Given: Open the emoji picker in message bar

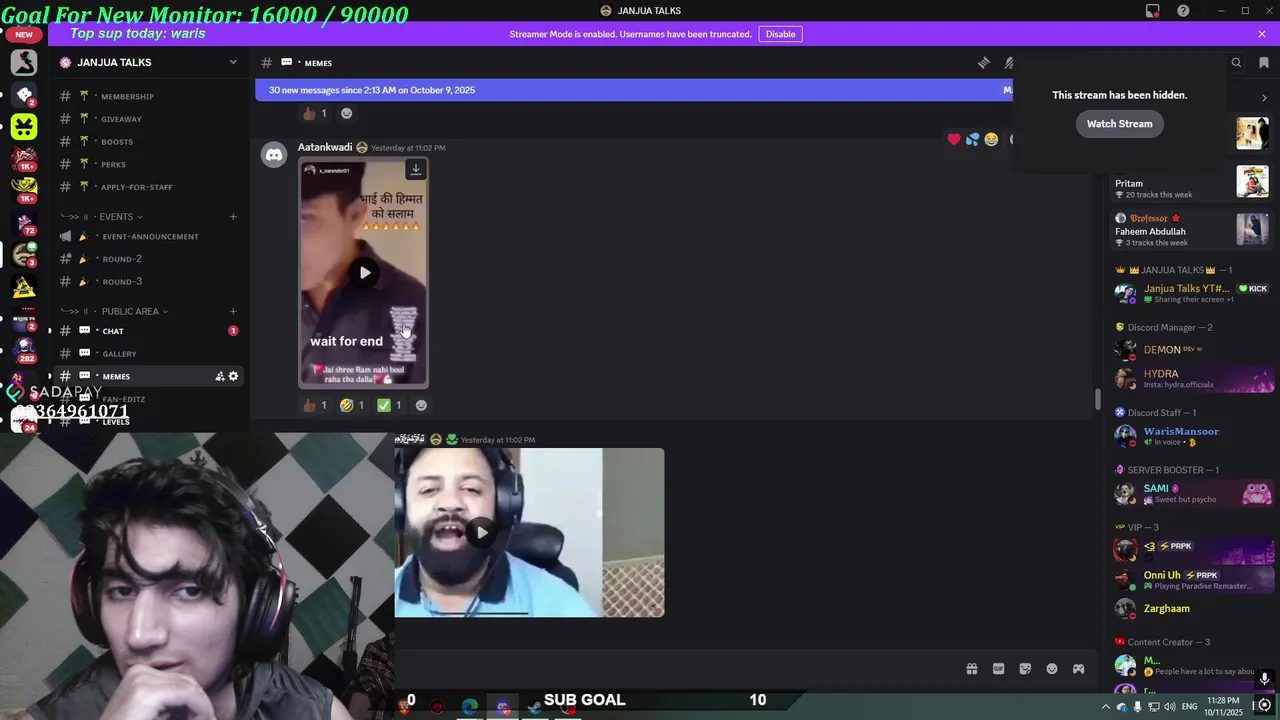Looking at the screenshot, I should (1052, 669).
